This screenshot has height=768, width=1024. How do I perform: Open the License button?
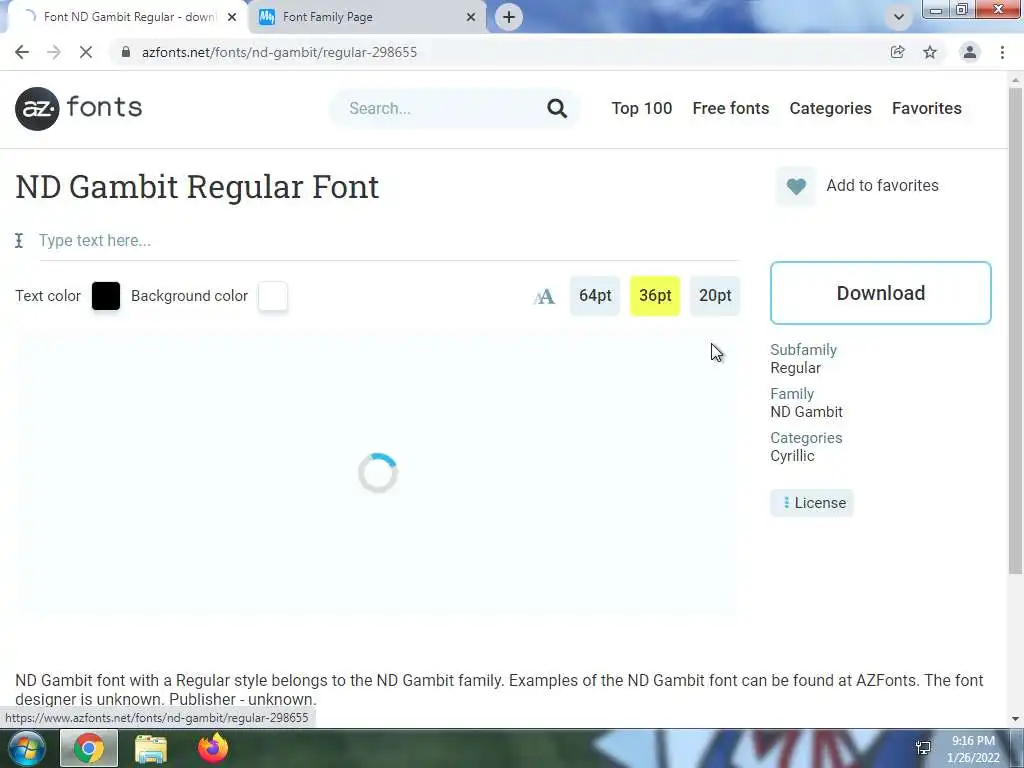coord(812,503)
